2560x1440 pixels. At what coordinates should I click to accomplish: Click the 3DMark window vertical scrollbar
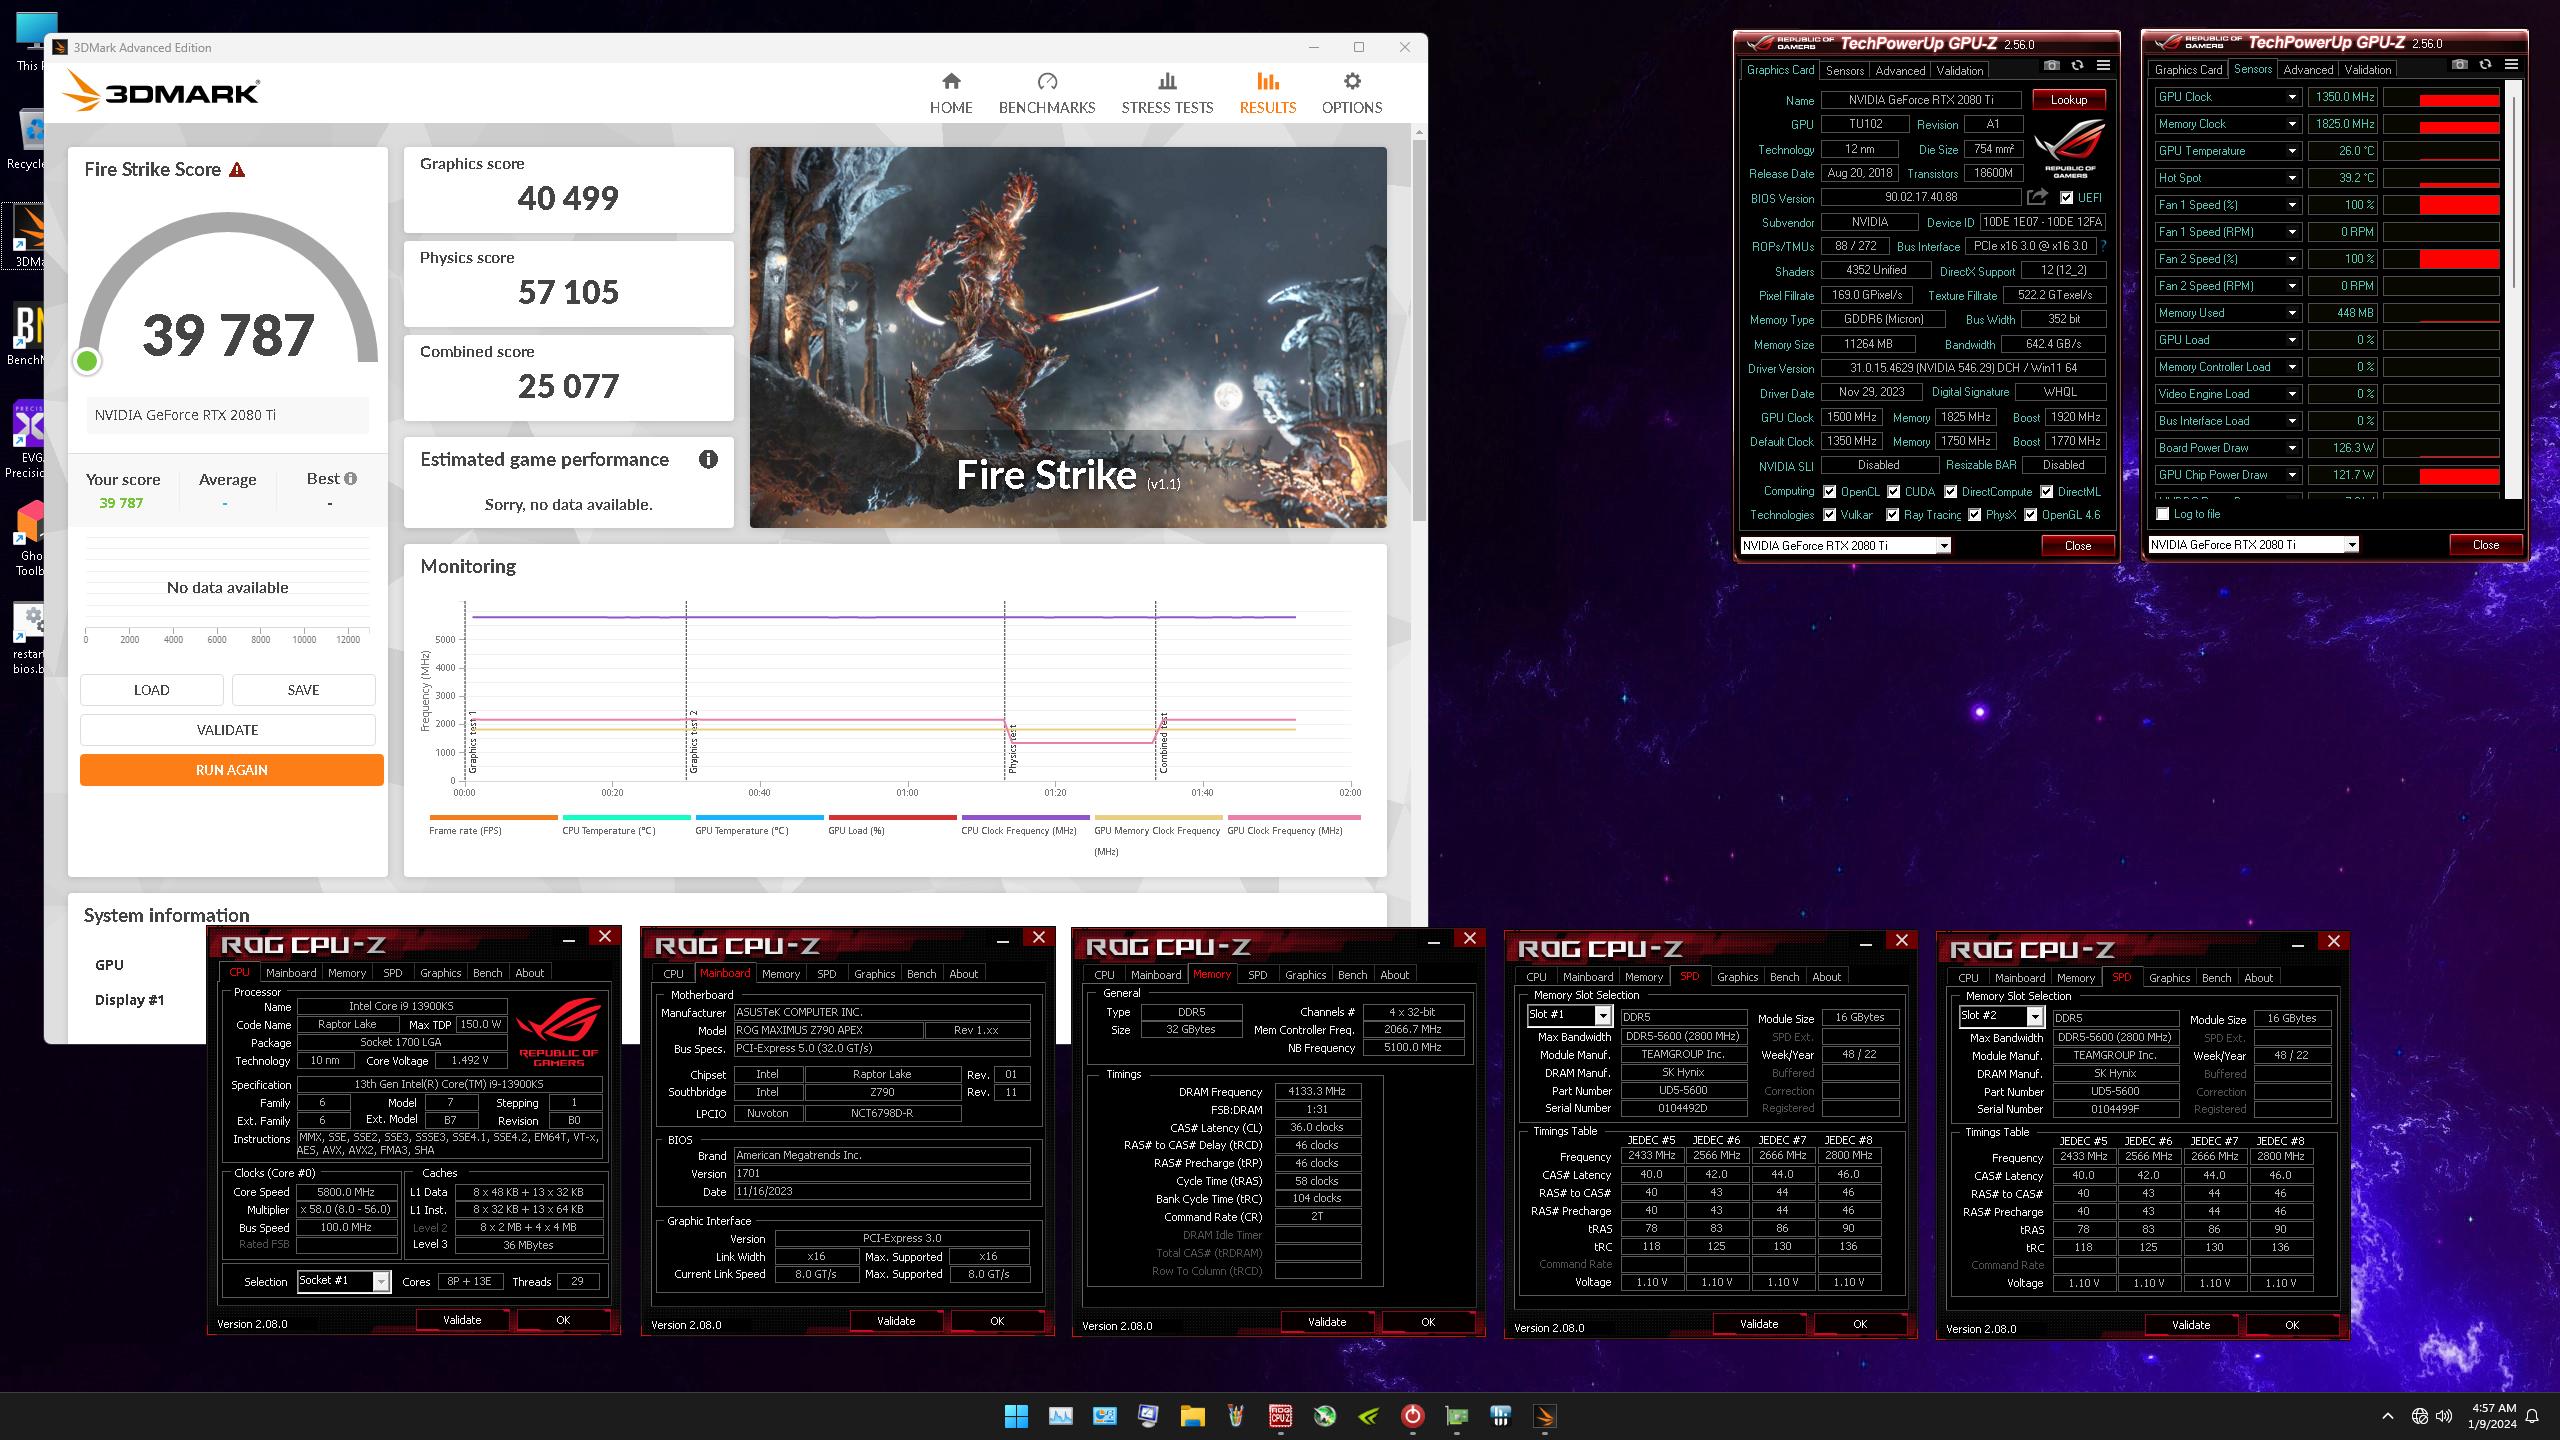tap(1419, 330)
